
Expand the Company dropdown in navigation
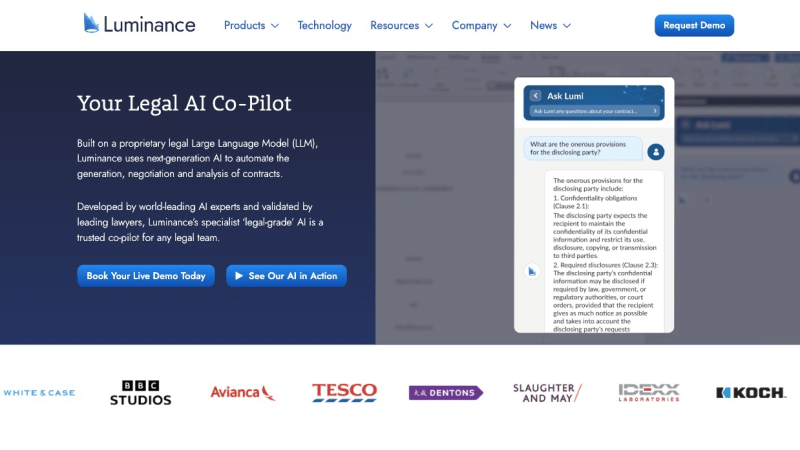click(481, 25)
